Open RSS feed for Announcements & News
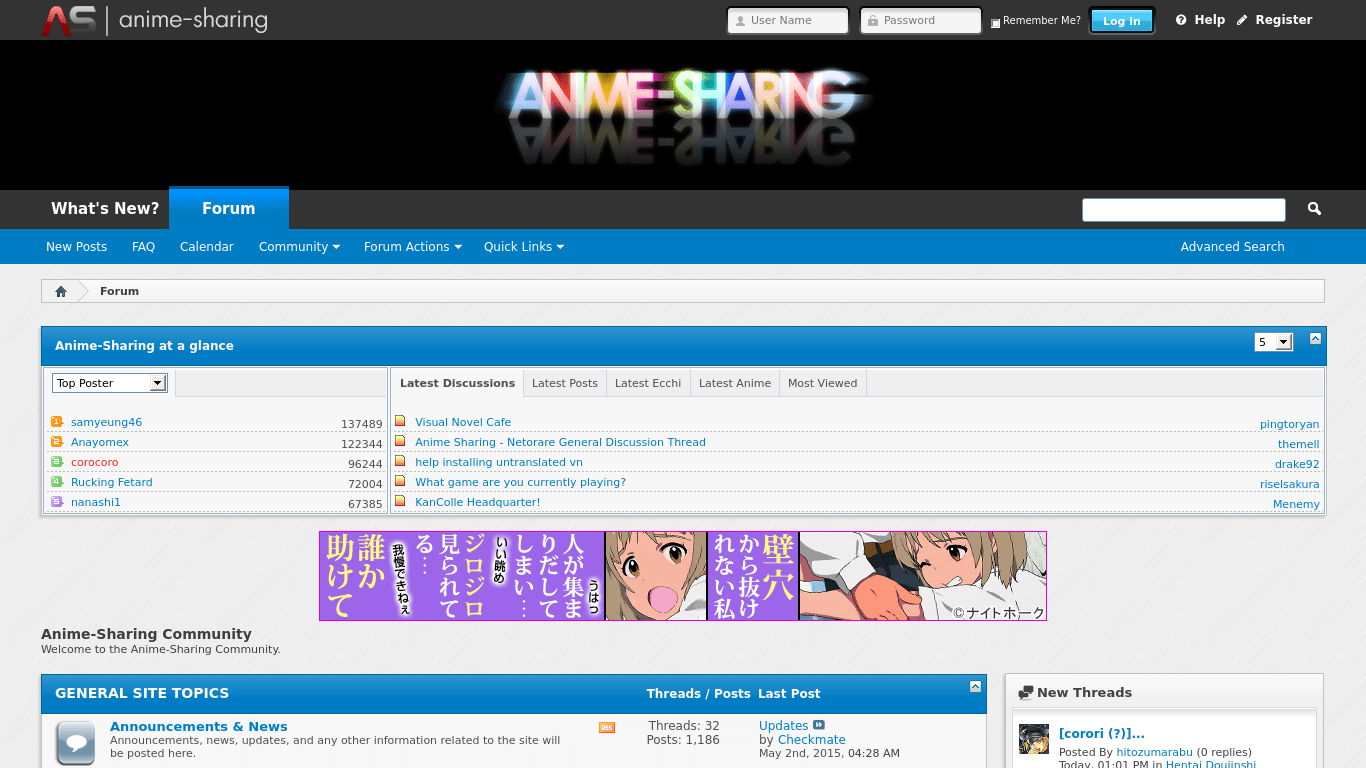 click(x=607, y=727)
